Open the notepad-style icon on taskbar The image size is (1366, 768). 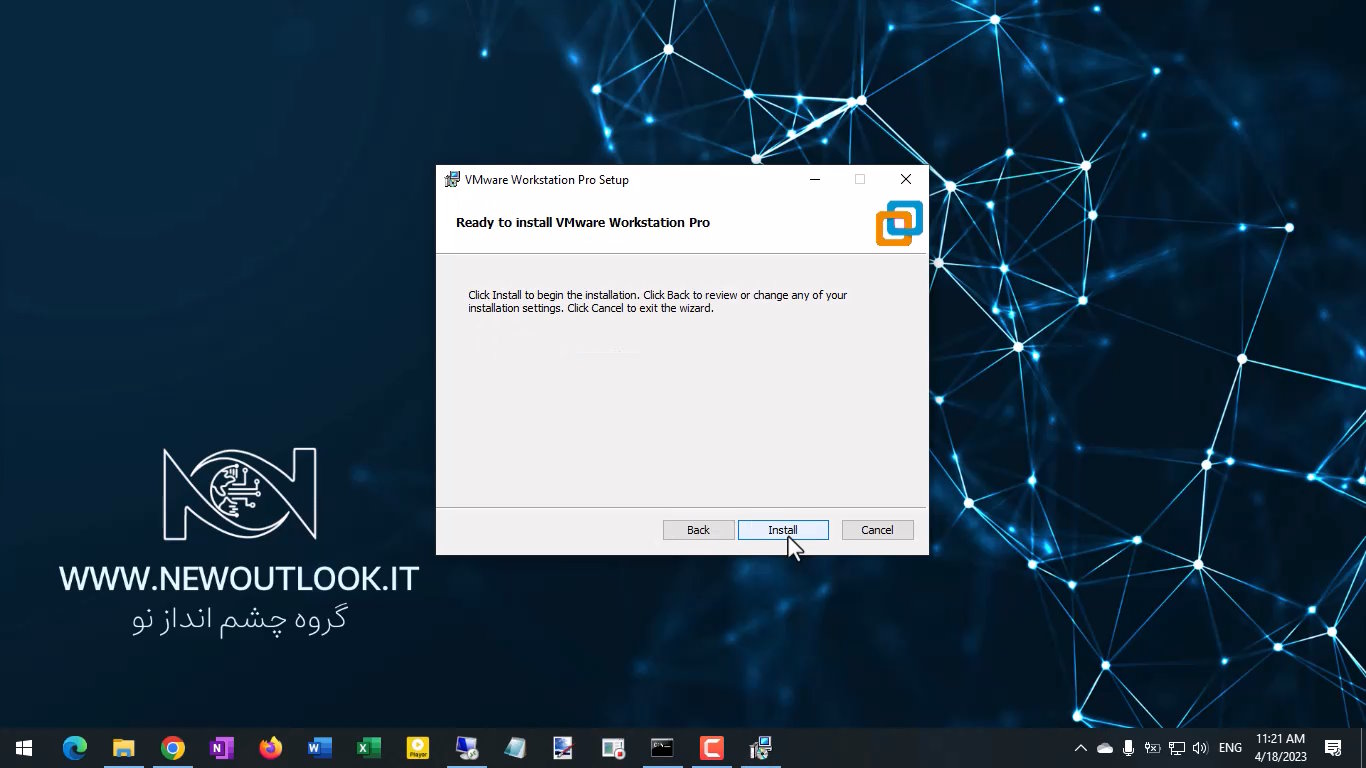515,748
